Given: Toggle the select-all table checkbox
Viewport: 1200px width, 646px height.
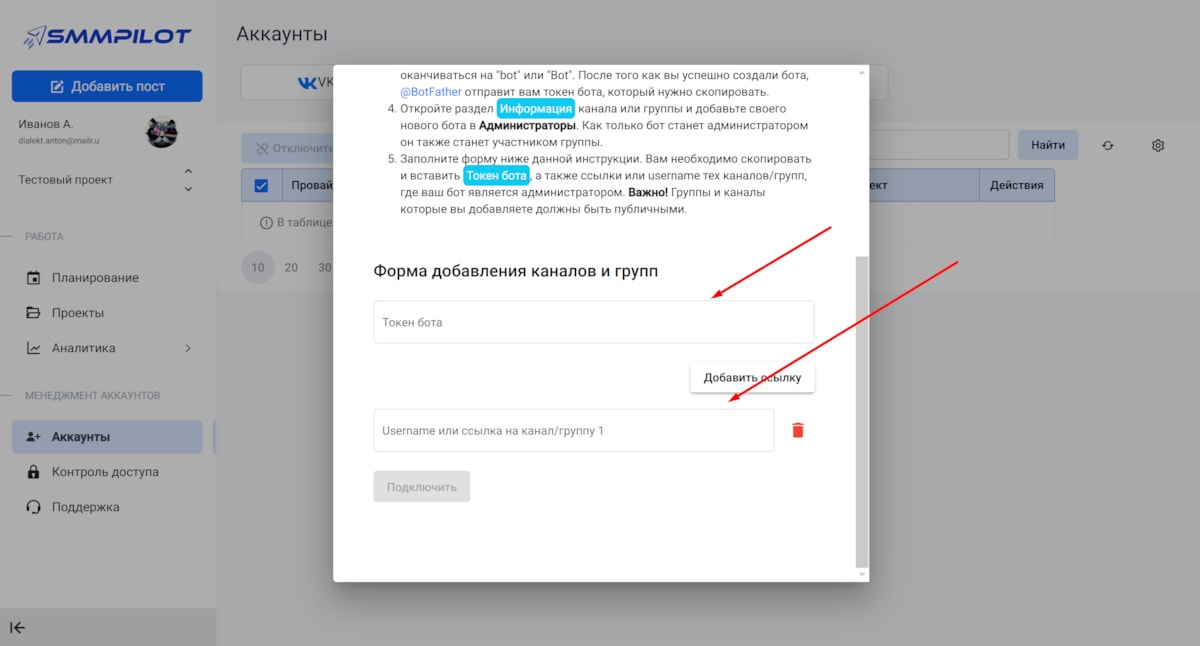Looking at the screenshot, I should pyautogui.click(x=262, y=185).
